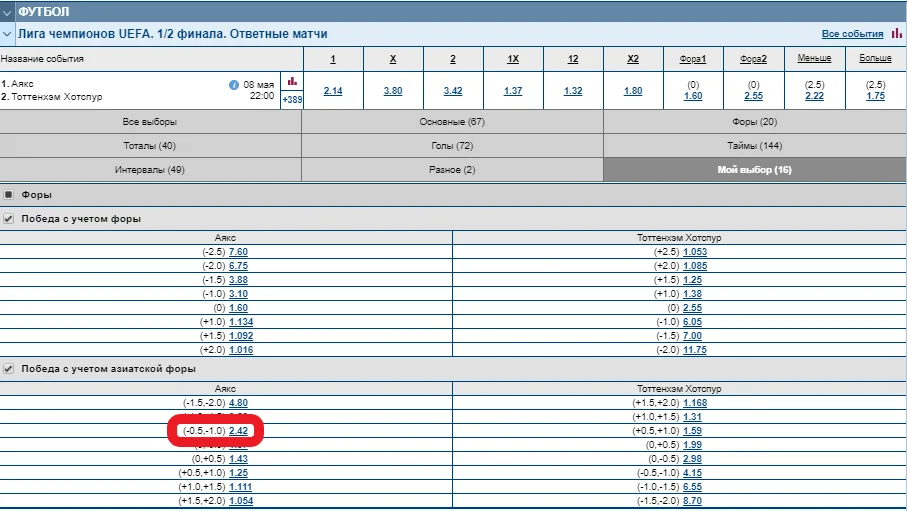Expand the +389 additional markets
Image resolution: width=907 pixels, height=511 pixels.
click(x=292, y=100)
